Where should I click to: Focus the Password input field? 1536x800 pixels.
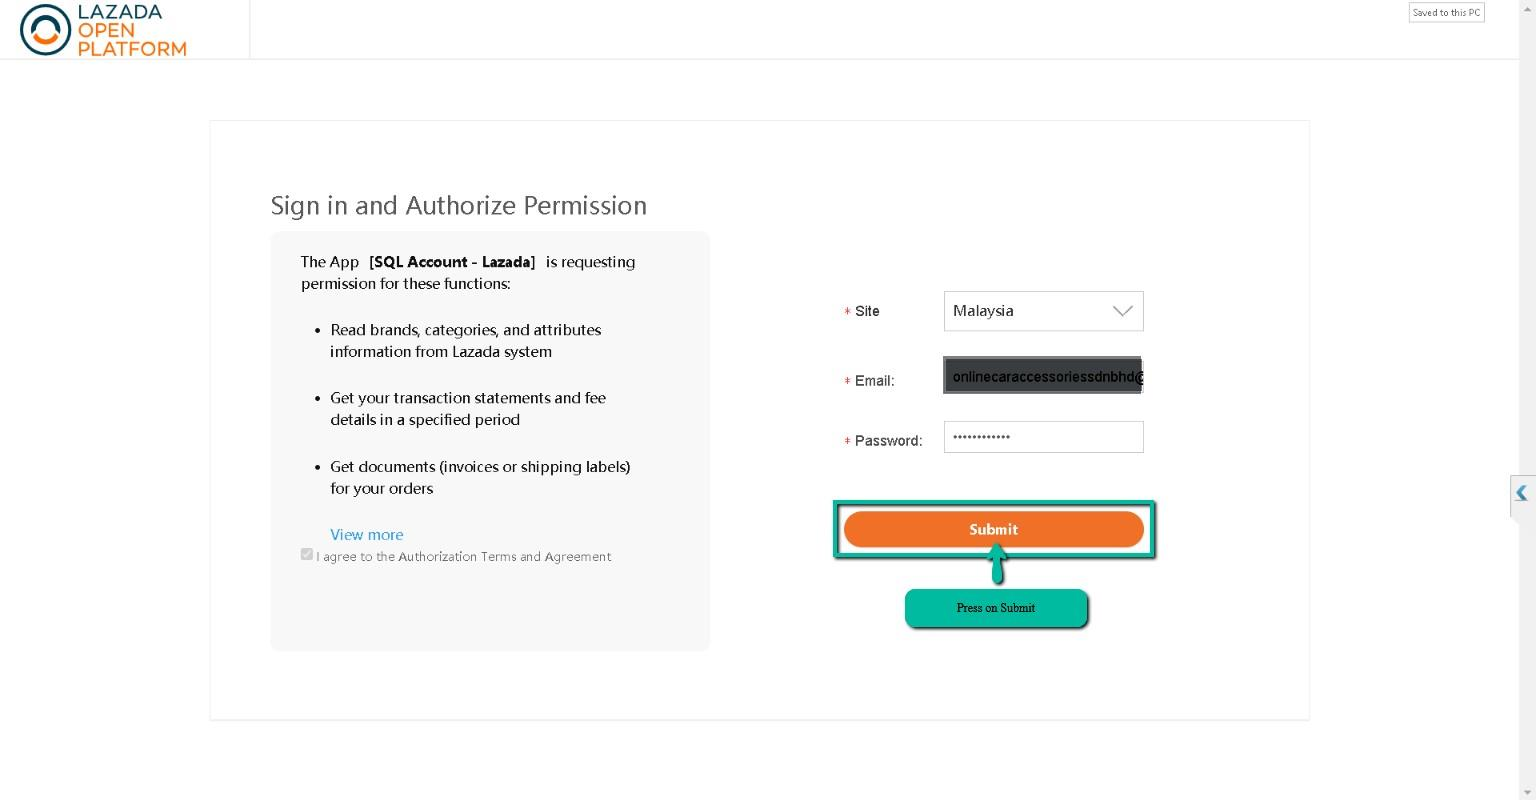[1042, 437]
